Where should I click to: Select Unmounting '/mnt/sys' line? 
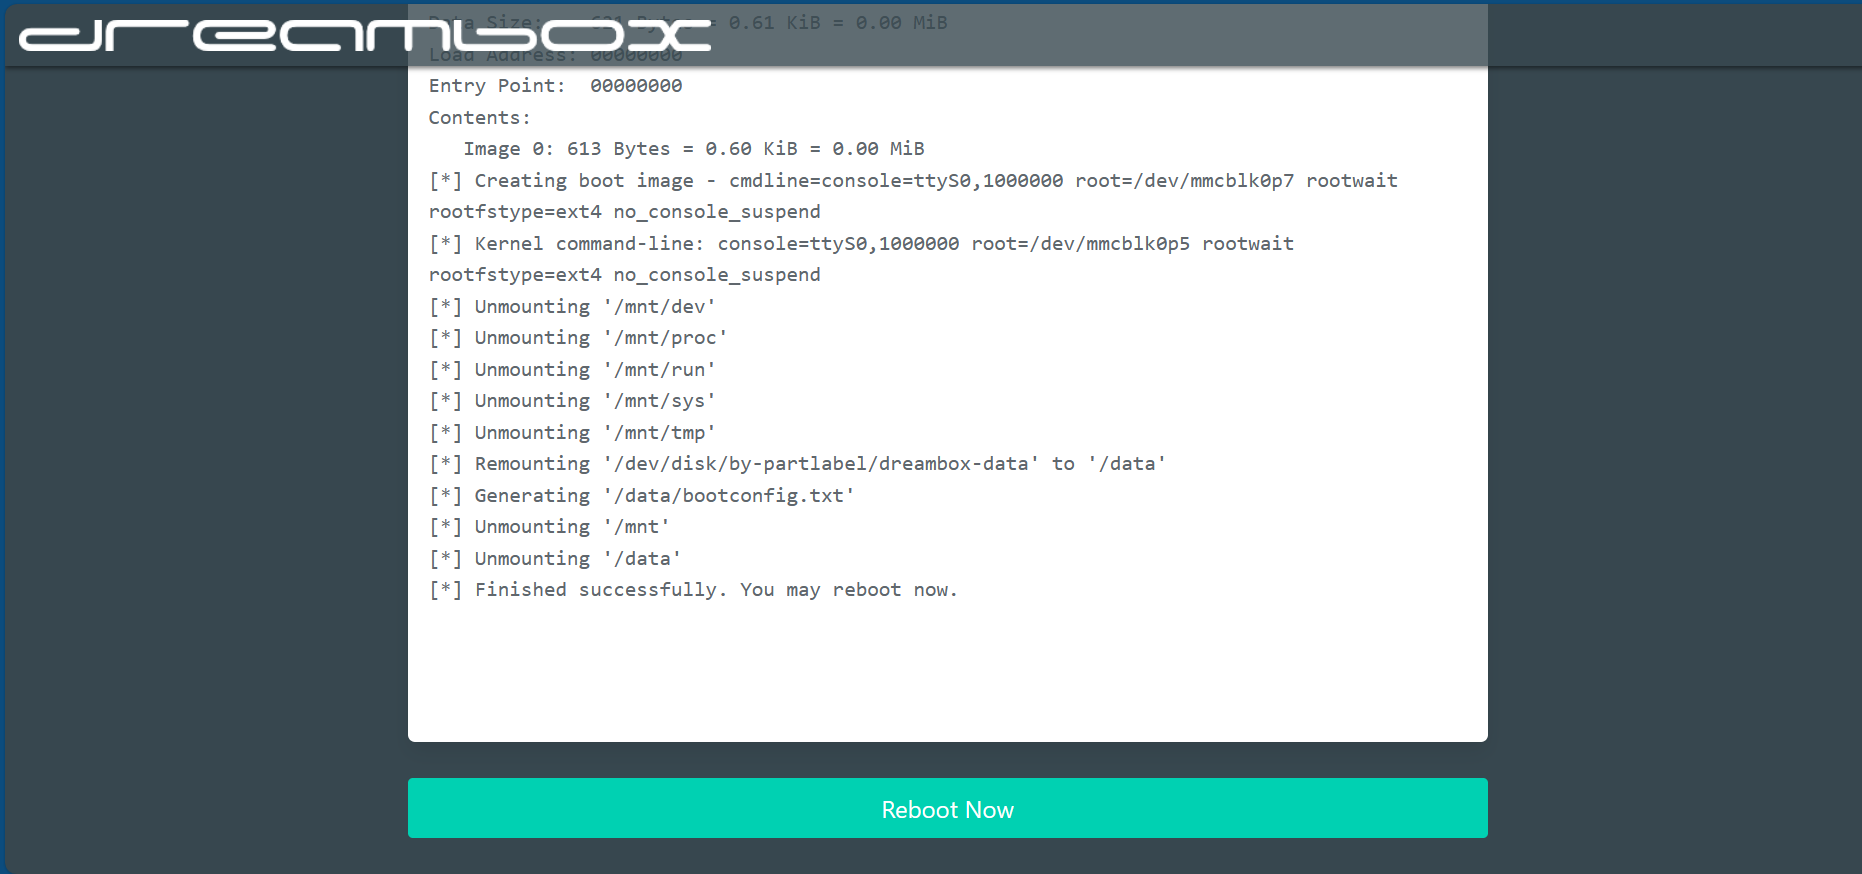(572, 401)
